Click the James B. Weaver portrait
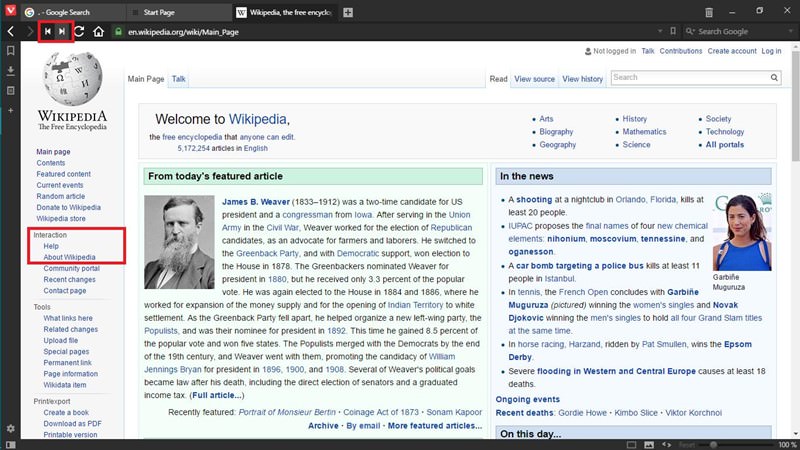This screenshot has width=800, height=450. coord(179,242)
